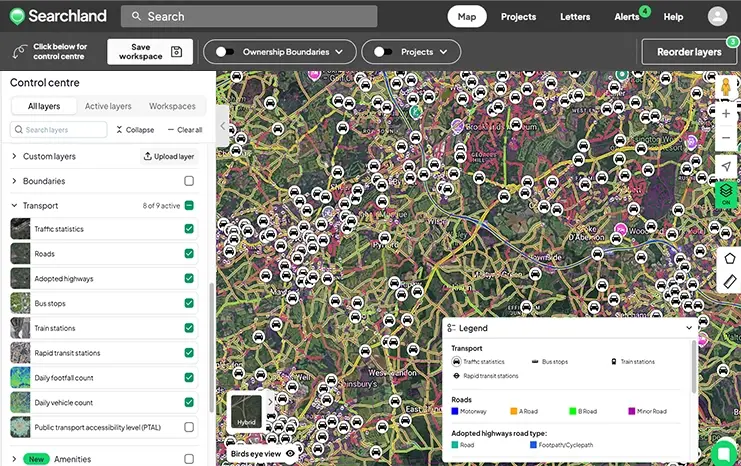
Task: Expand the Custom layers section
Action: pos(14,156)
